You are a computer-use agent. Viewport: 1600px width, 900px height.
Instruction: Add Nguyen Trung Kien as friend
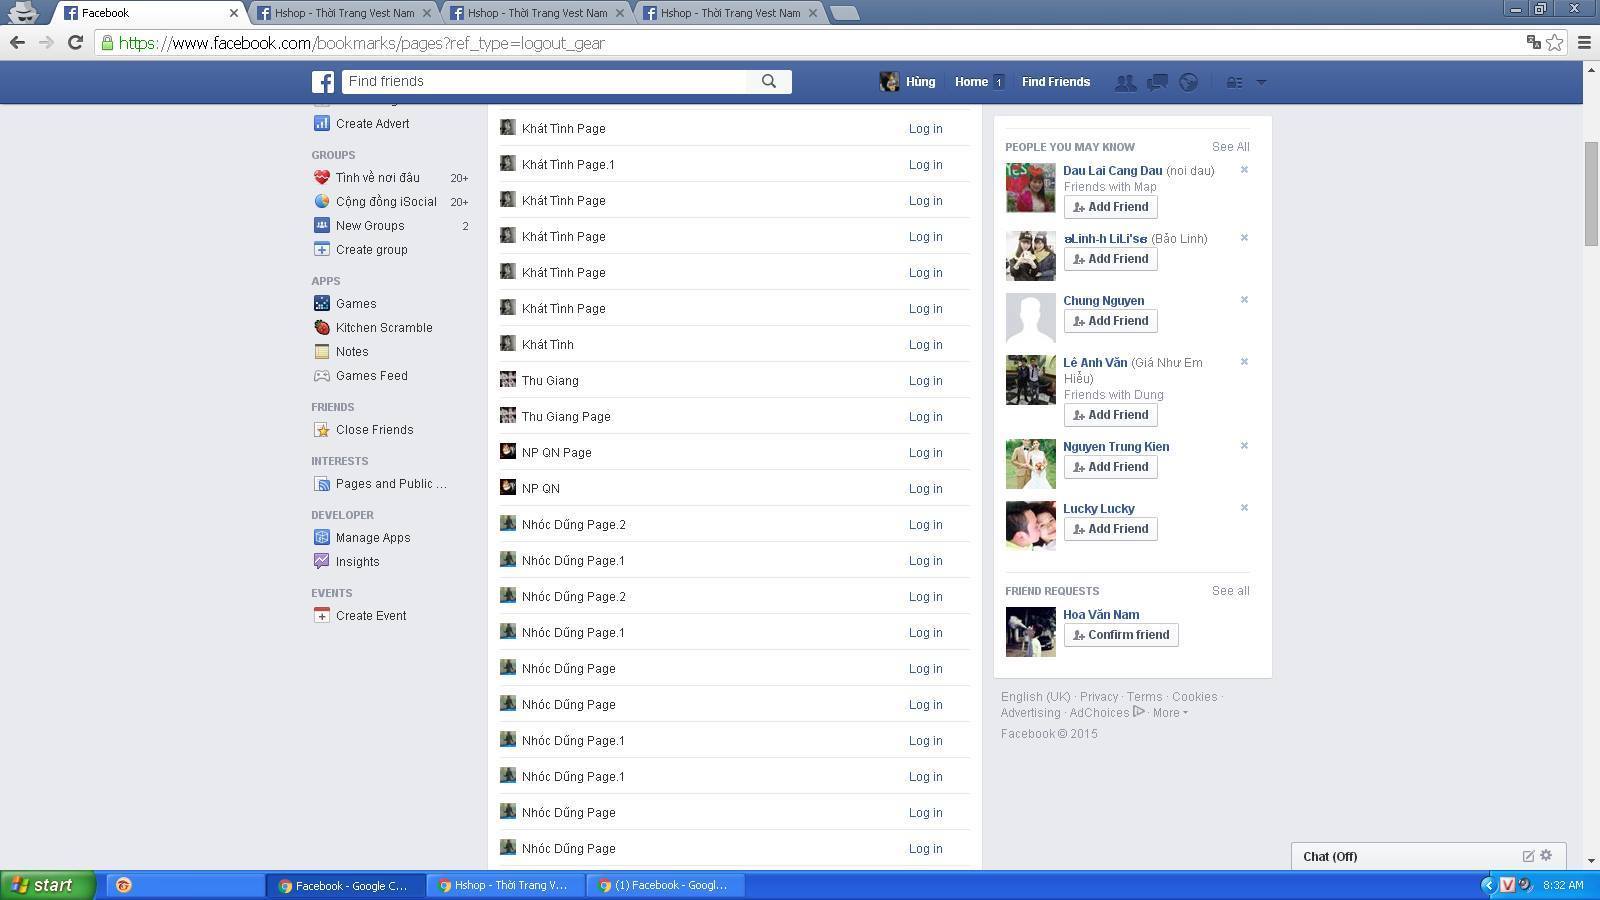(1110, 467)
